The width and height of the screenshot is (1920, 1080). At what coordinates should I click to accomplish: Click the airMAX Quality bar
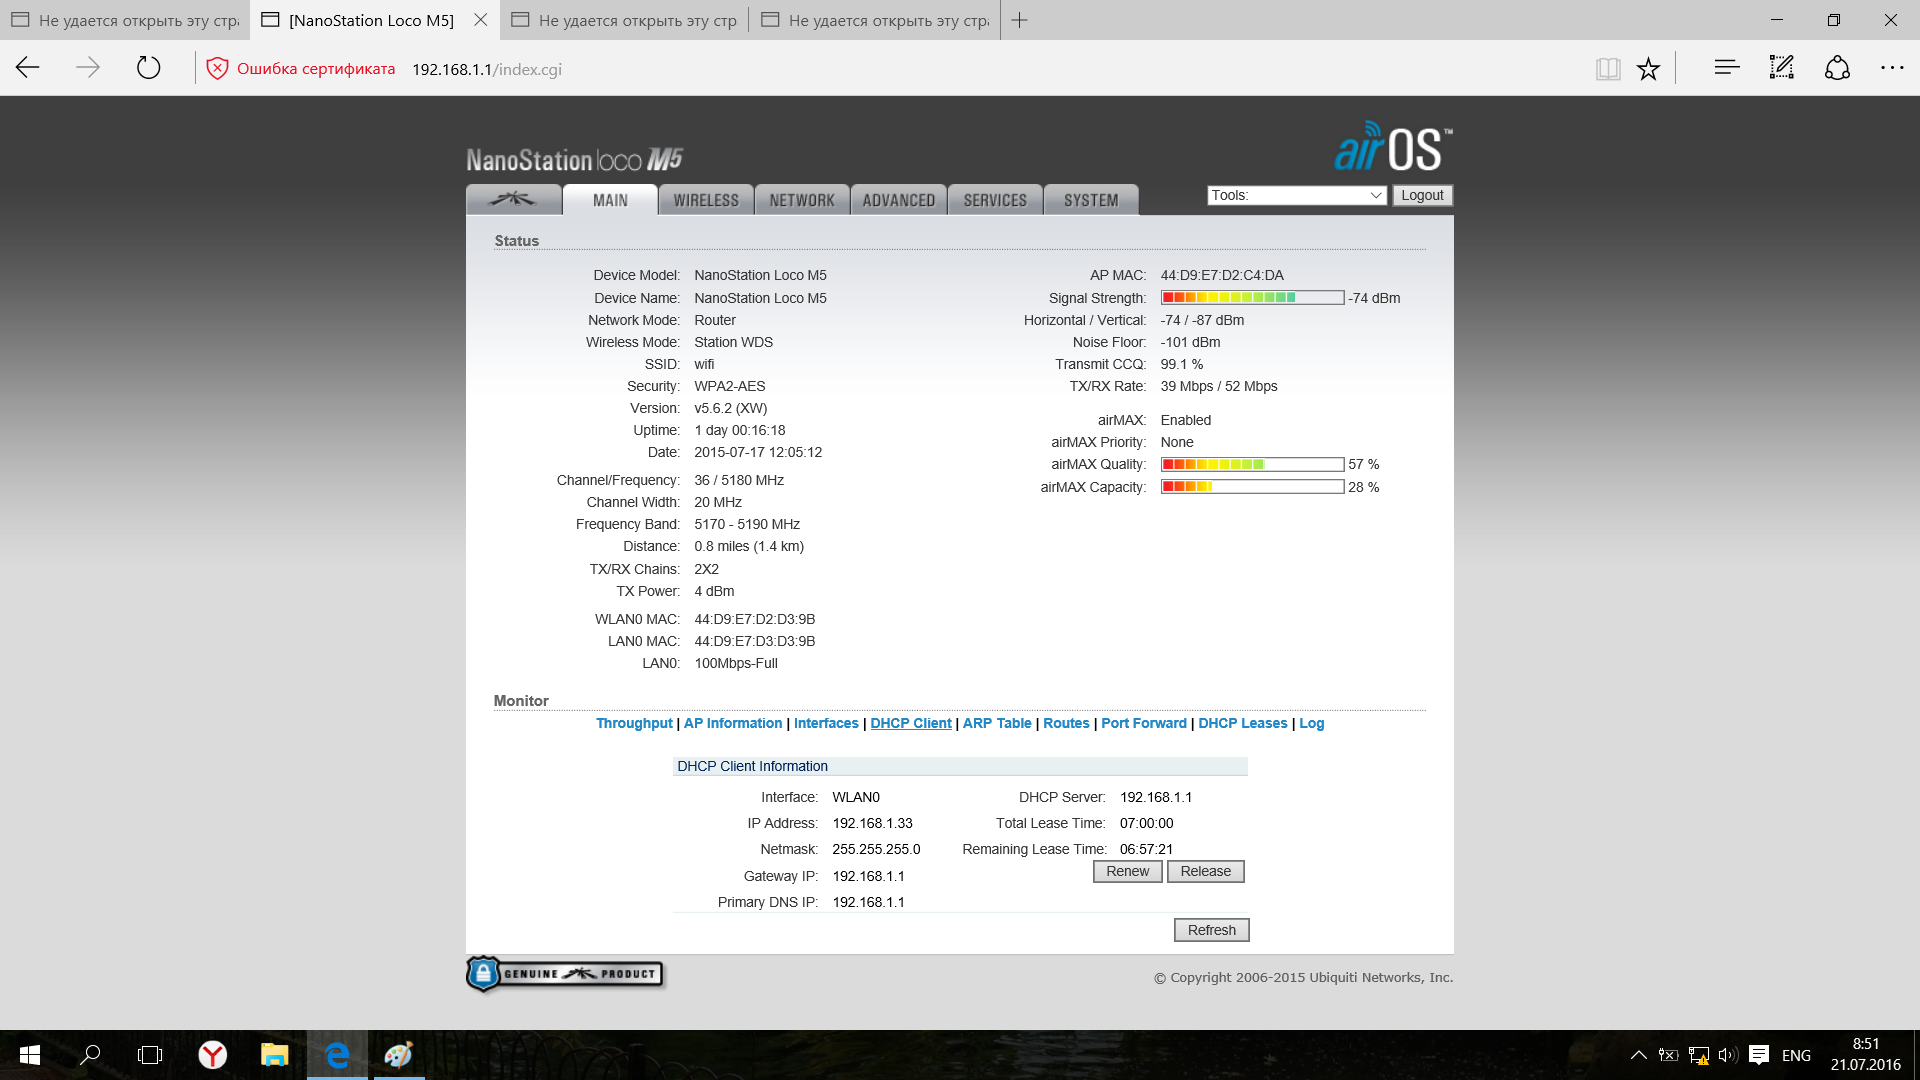tap(1252, 464)
